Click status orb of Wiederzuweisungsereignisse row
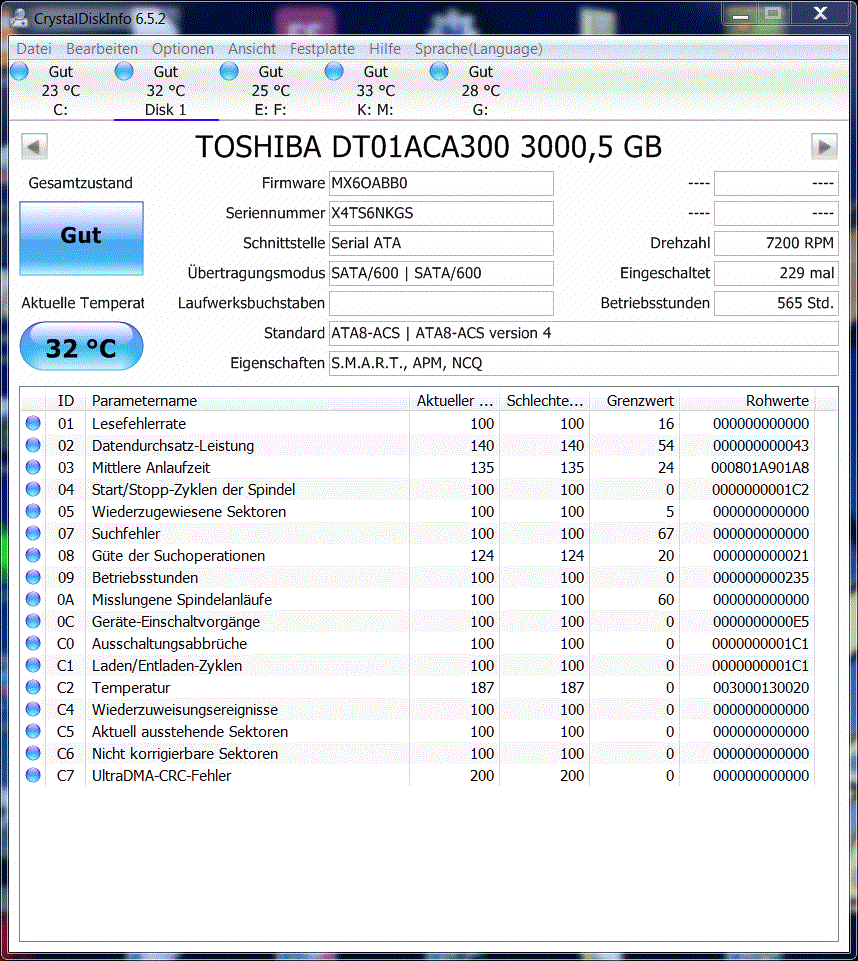This screenshot has width=858, height=961. click(x=33, y=710)
